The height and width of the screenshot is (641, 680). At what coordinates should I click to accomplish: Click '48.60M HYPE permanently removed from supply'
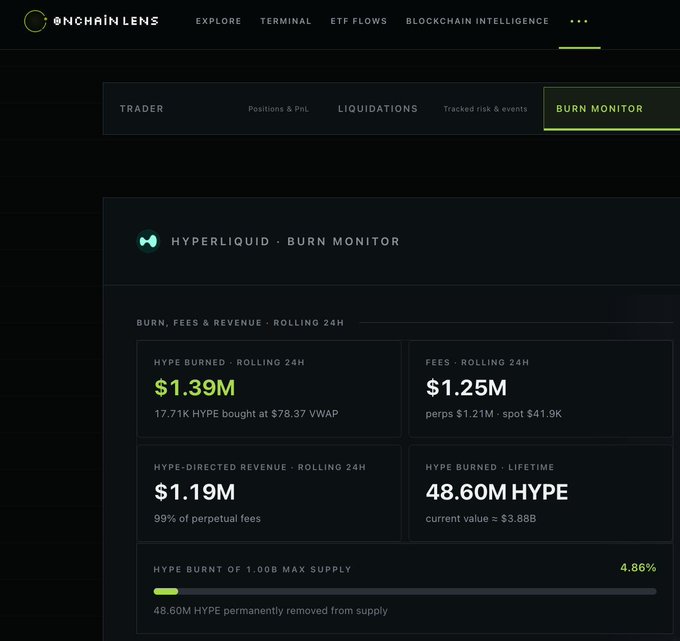[x=270, y=611]
